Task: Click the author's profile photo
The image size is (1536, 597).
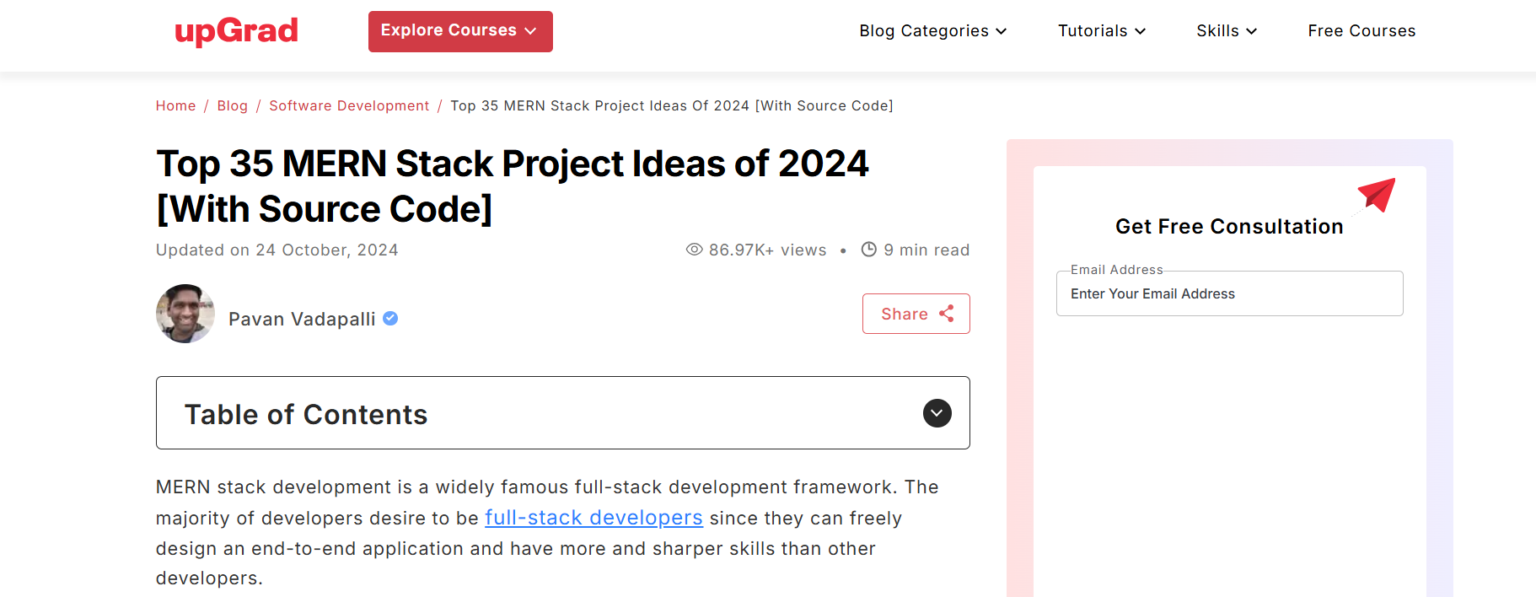Action: pyautogui.click(x=185, y=313)
